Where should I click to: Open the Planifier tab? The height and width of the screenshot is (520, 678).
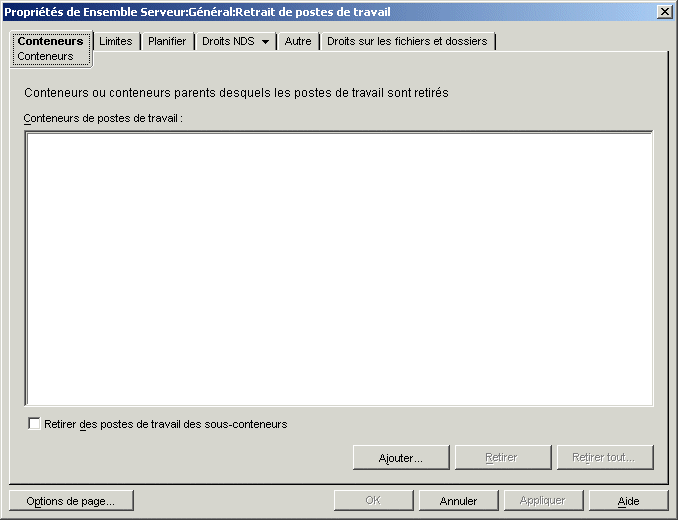(x=167, y=41)
